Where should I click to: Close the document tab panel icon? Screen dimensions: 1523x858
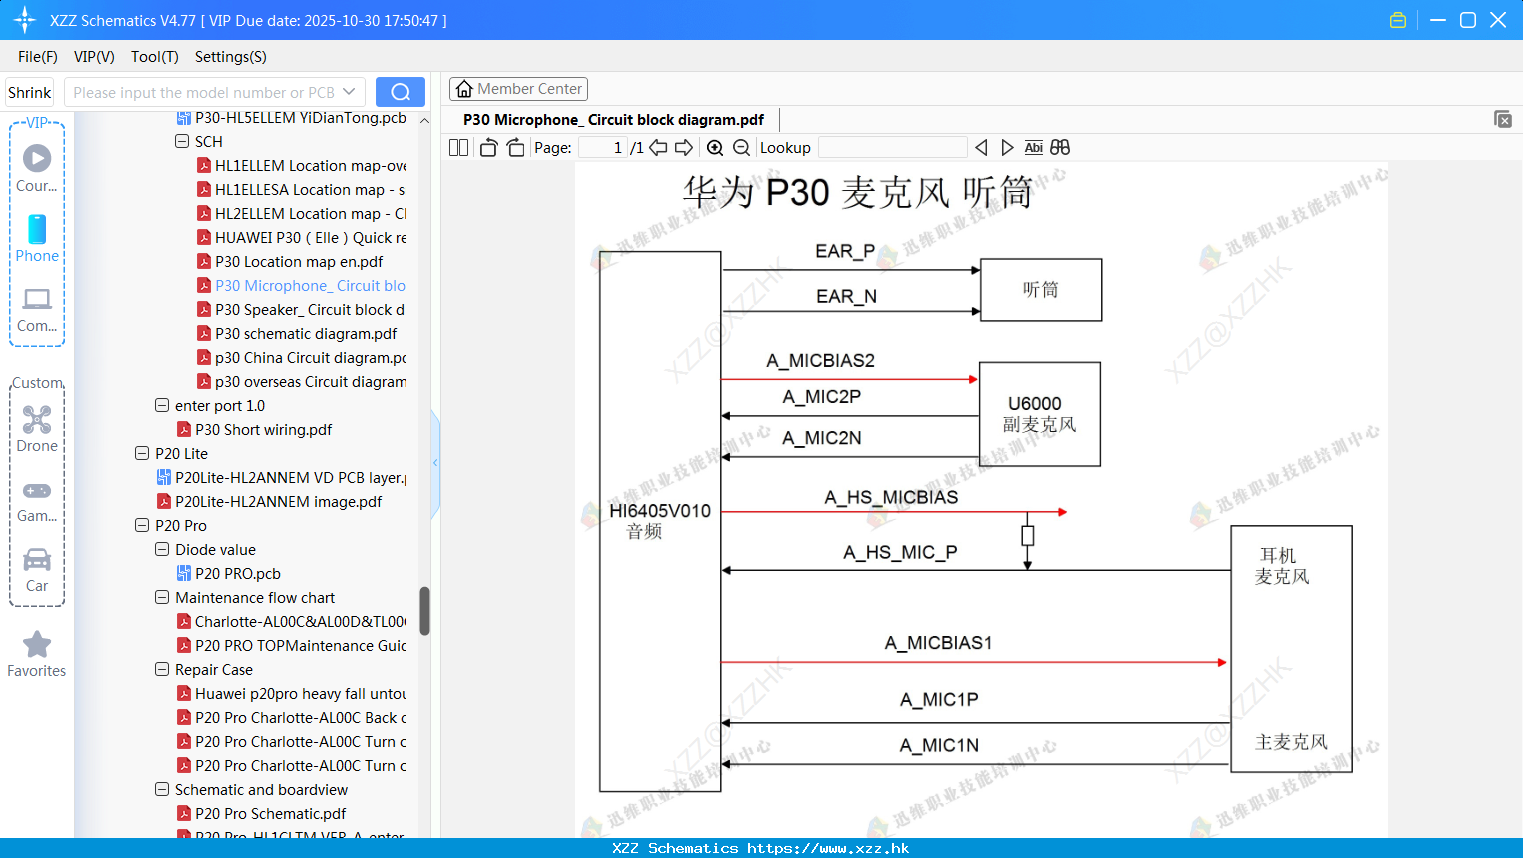1503,119
